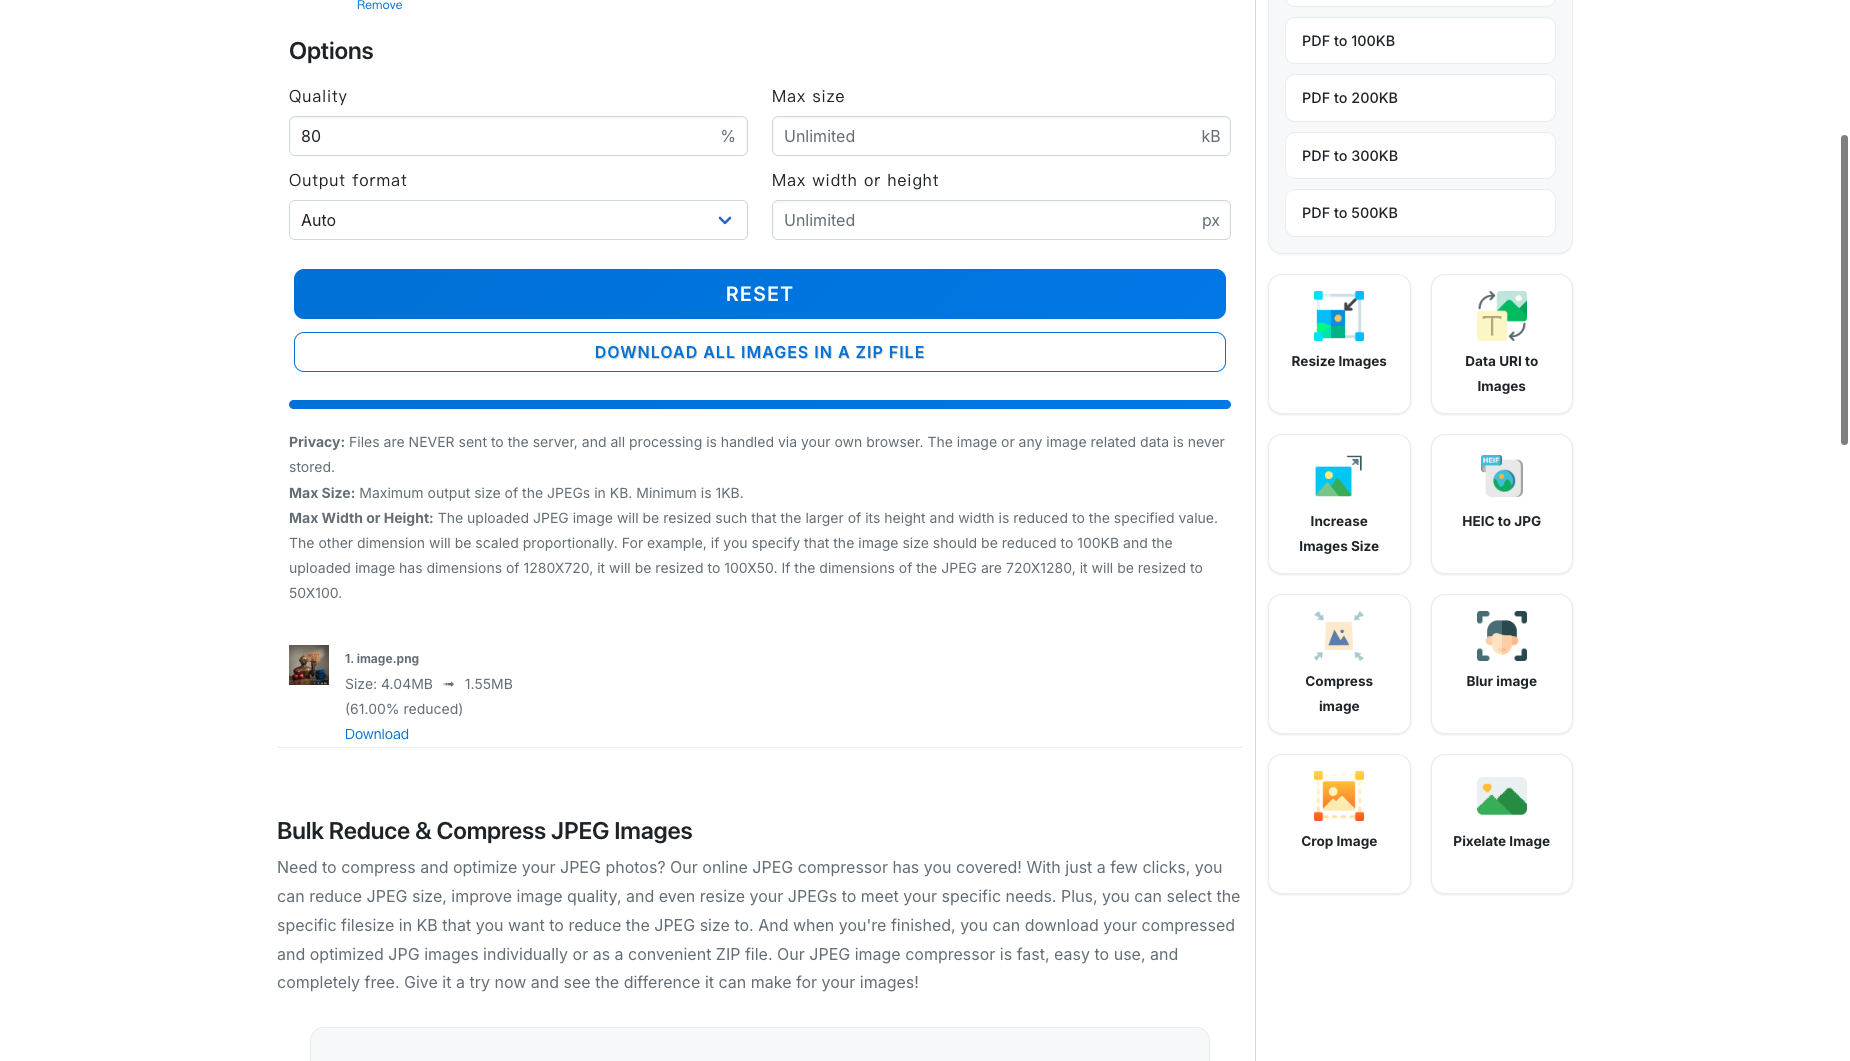Click the 'Privacy:' label text
1850x1061 pixels.
click(x=317, y=442)
